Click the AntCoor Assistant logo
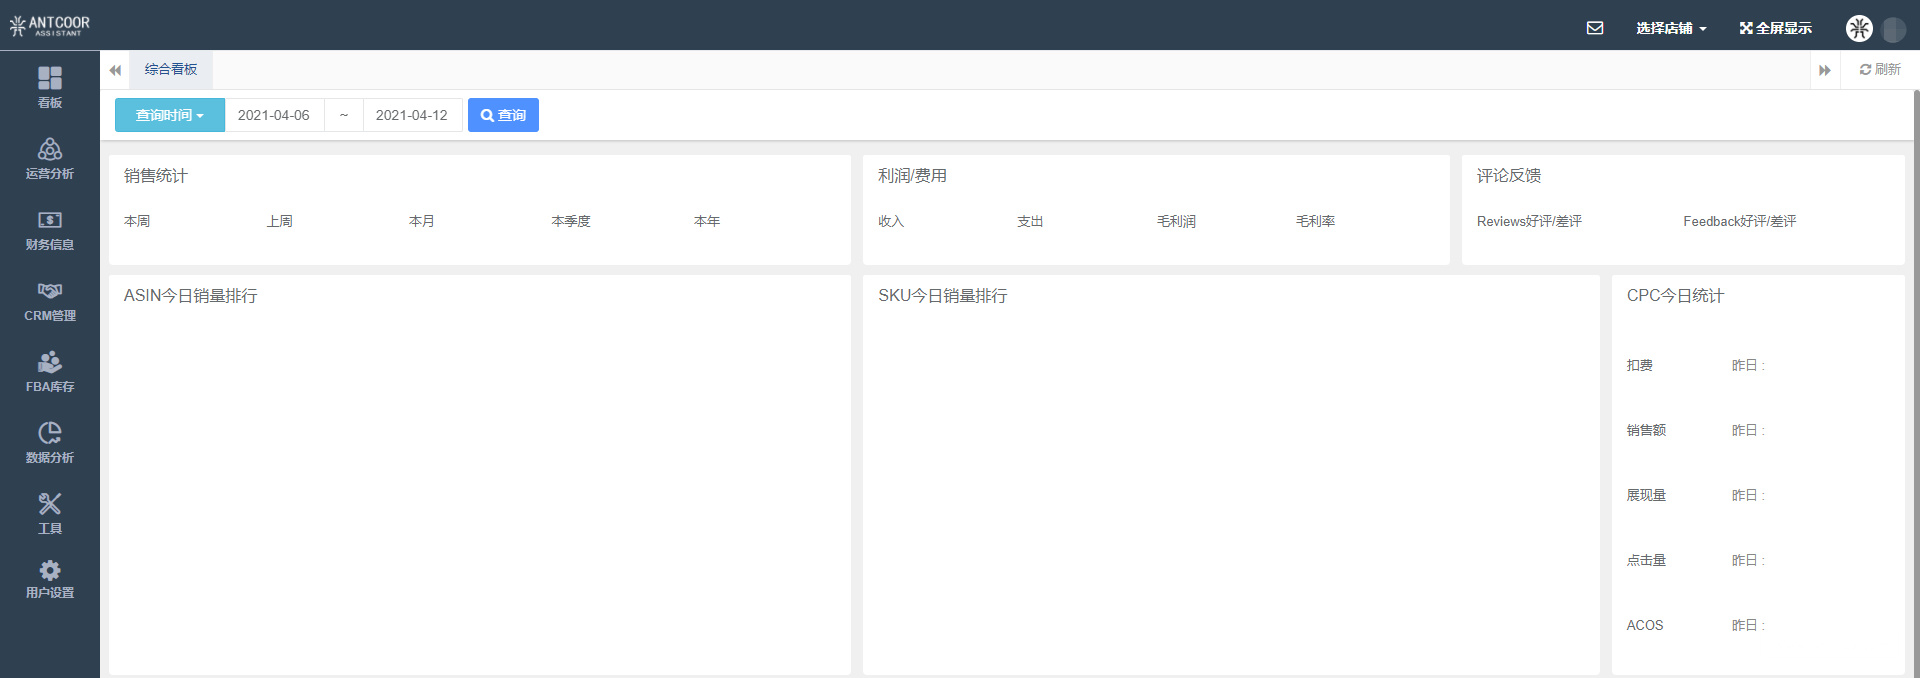This screenshot has height=678, width=1920. (49, 25)
